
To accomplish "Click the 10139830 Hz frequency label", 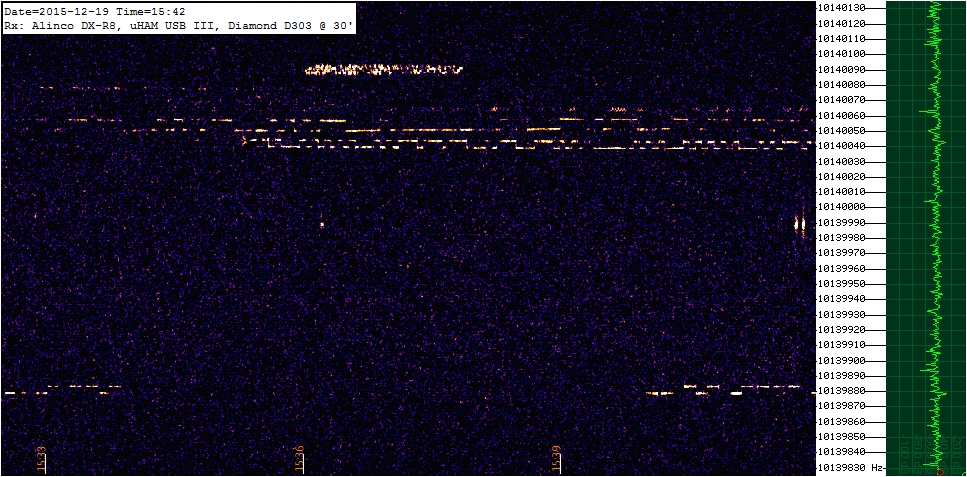I will (851, 468).
